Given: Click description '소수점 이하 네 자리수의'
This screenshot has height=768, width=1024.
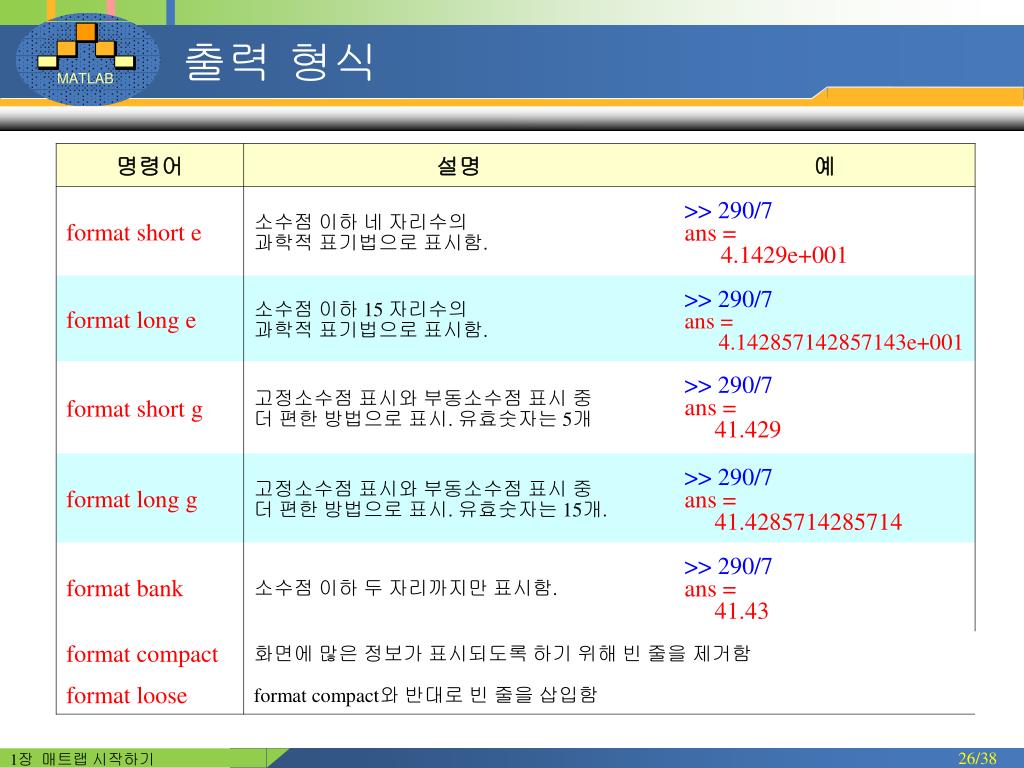Looking at the screenshot, I should 360,222.
